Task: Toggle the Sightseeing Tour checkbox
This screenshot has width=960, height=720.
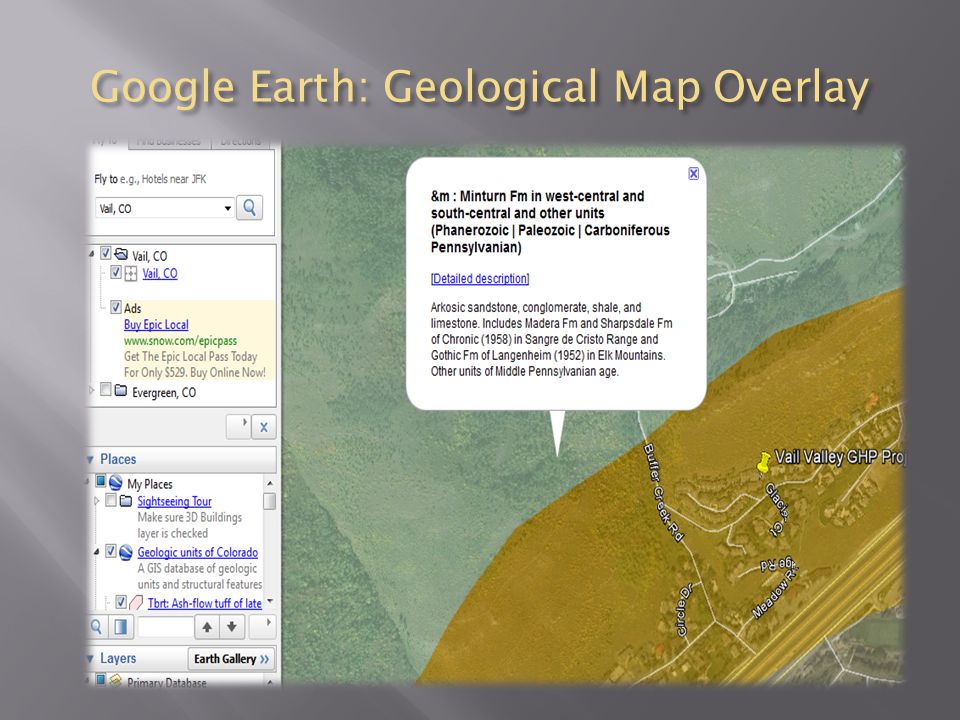Action: coord(111,500)
